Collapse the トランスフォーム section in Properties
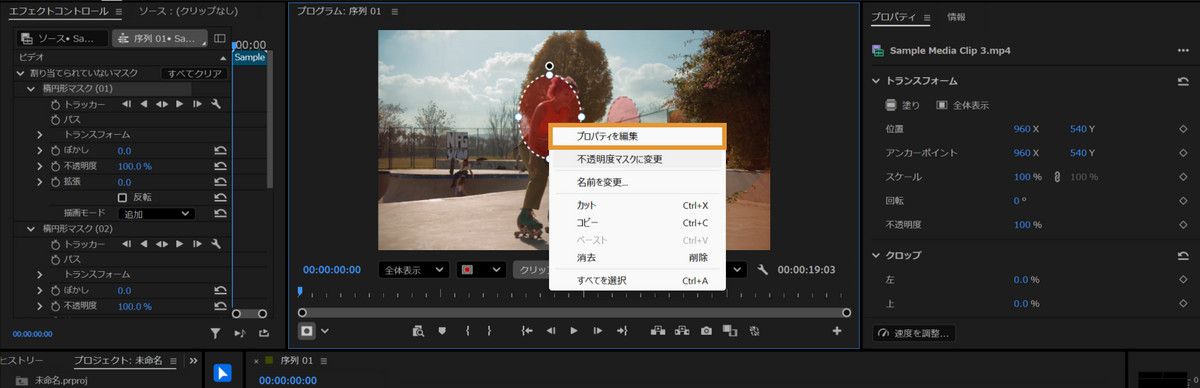The image size is (1200, 388). [877, 81]
